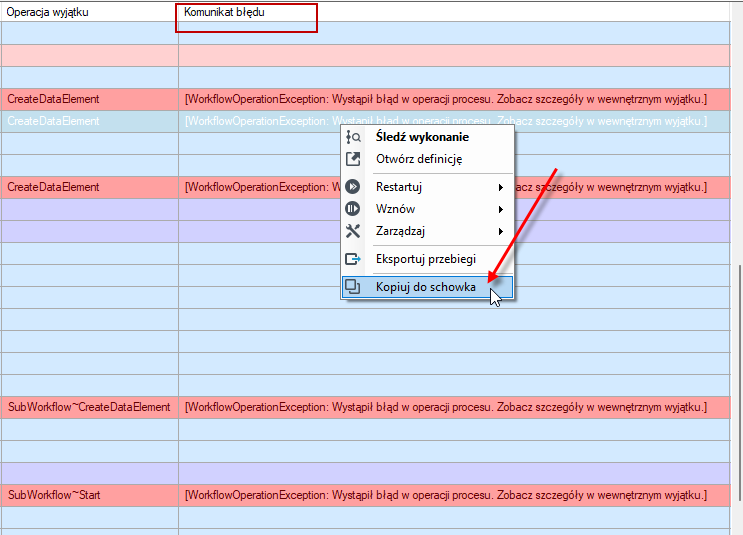Click error message in first red CreateDataElement row
The image size is (743, 535).
pyautogui.click(x=454, y=99)
